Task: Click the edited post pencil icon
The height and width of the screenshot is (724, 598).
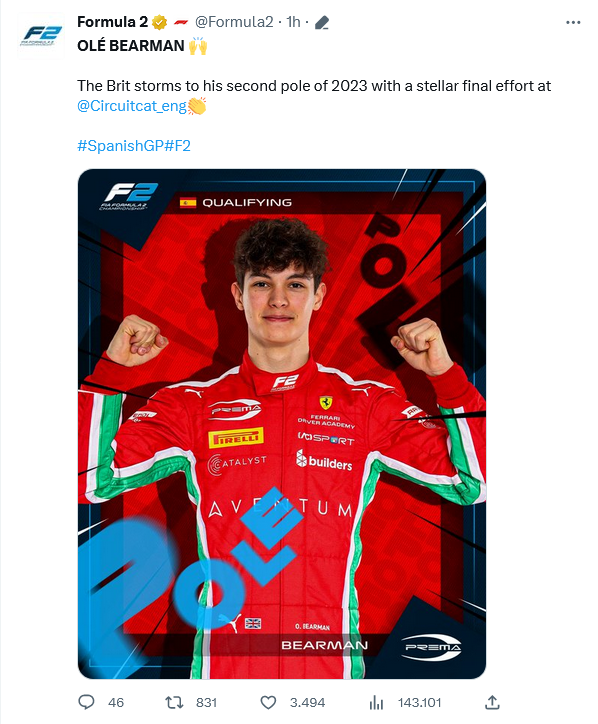Action: pos(322,23)
